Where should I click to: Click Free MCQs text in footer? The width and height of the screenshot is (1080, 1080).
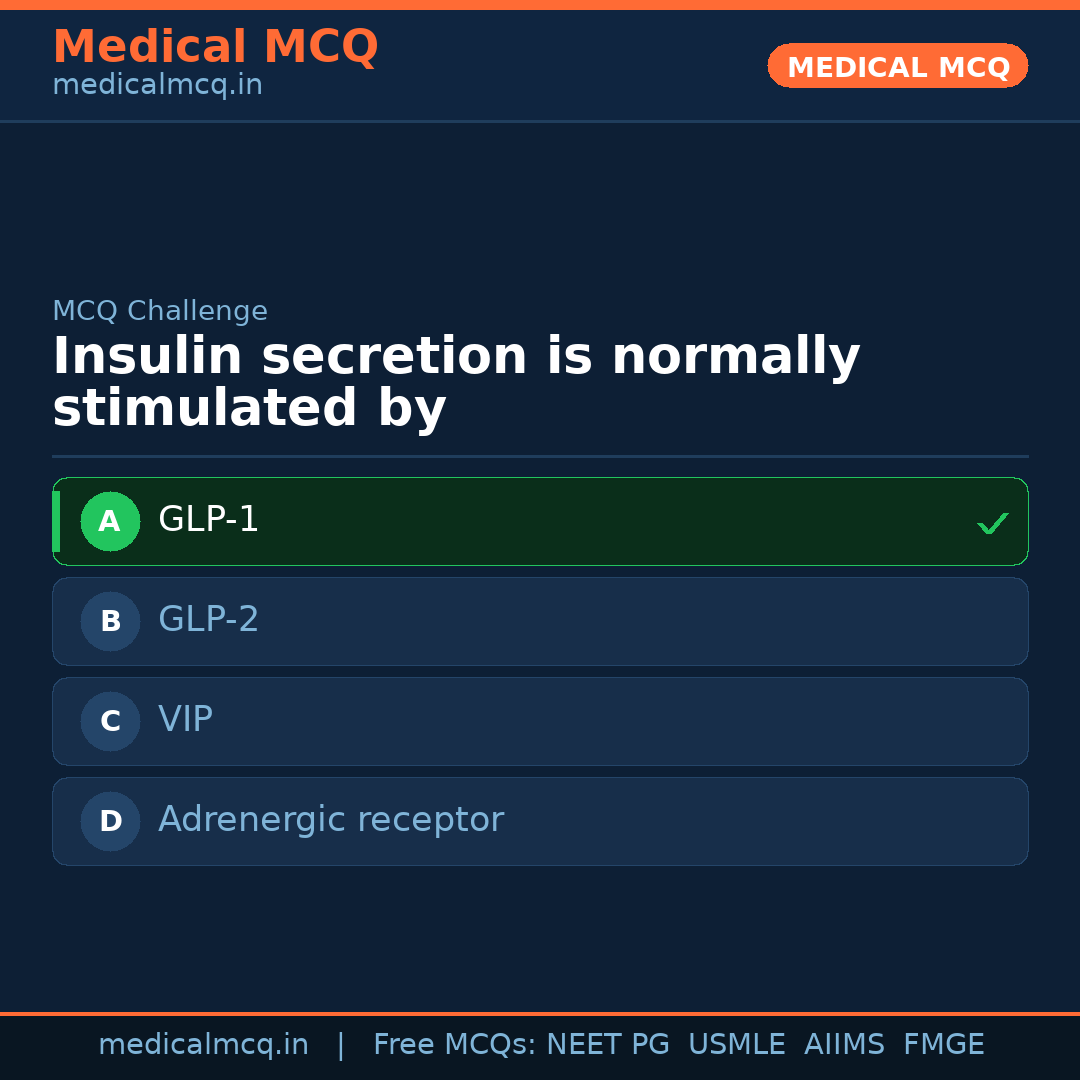click(454, 1045)
